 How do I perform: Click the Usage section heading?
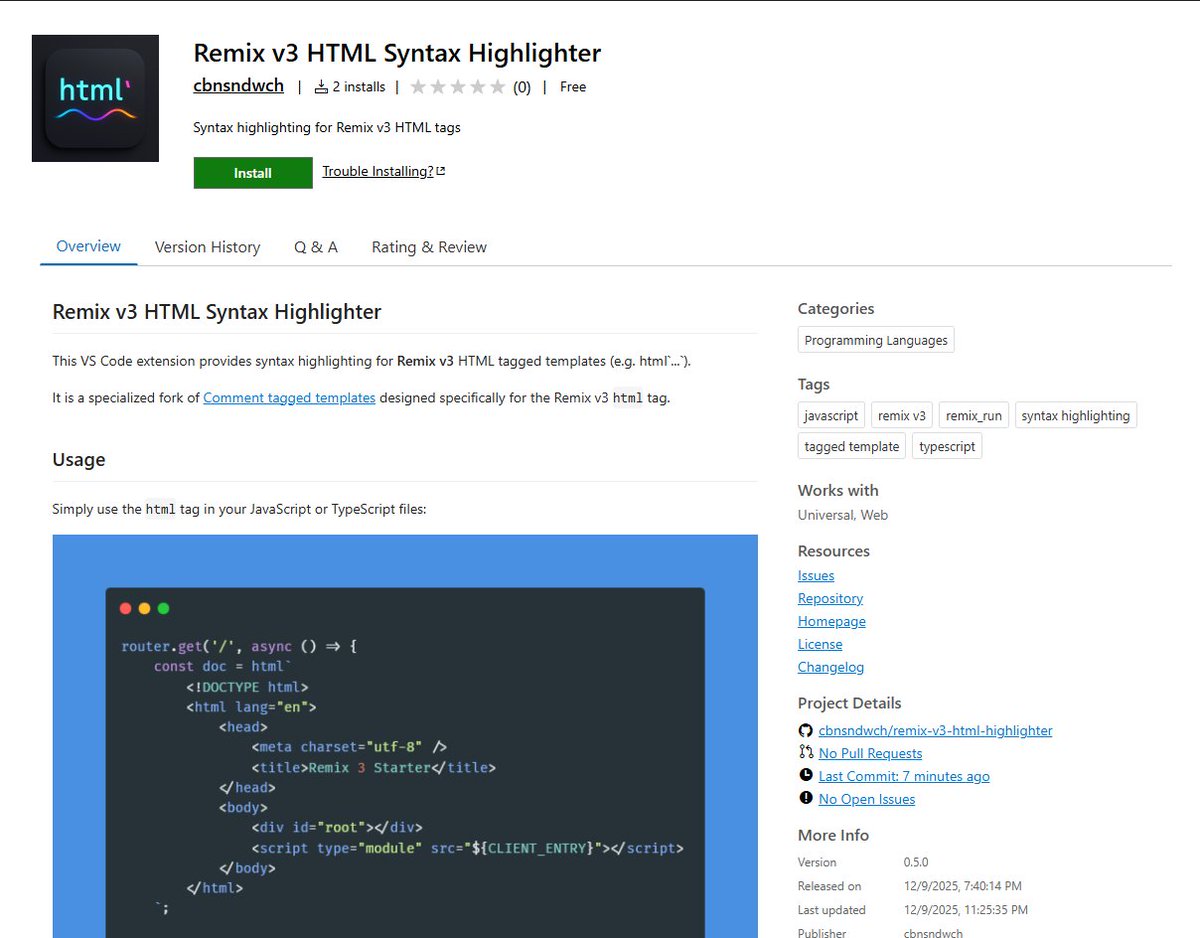[x=79, y=460]
